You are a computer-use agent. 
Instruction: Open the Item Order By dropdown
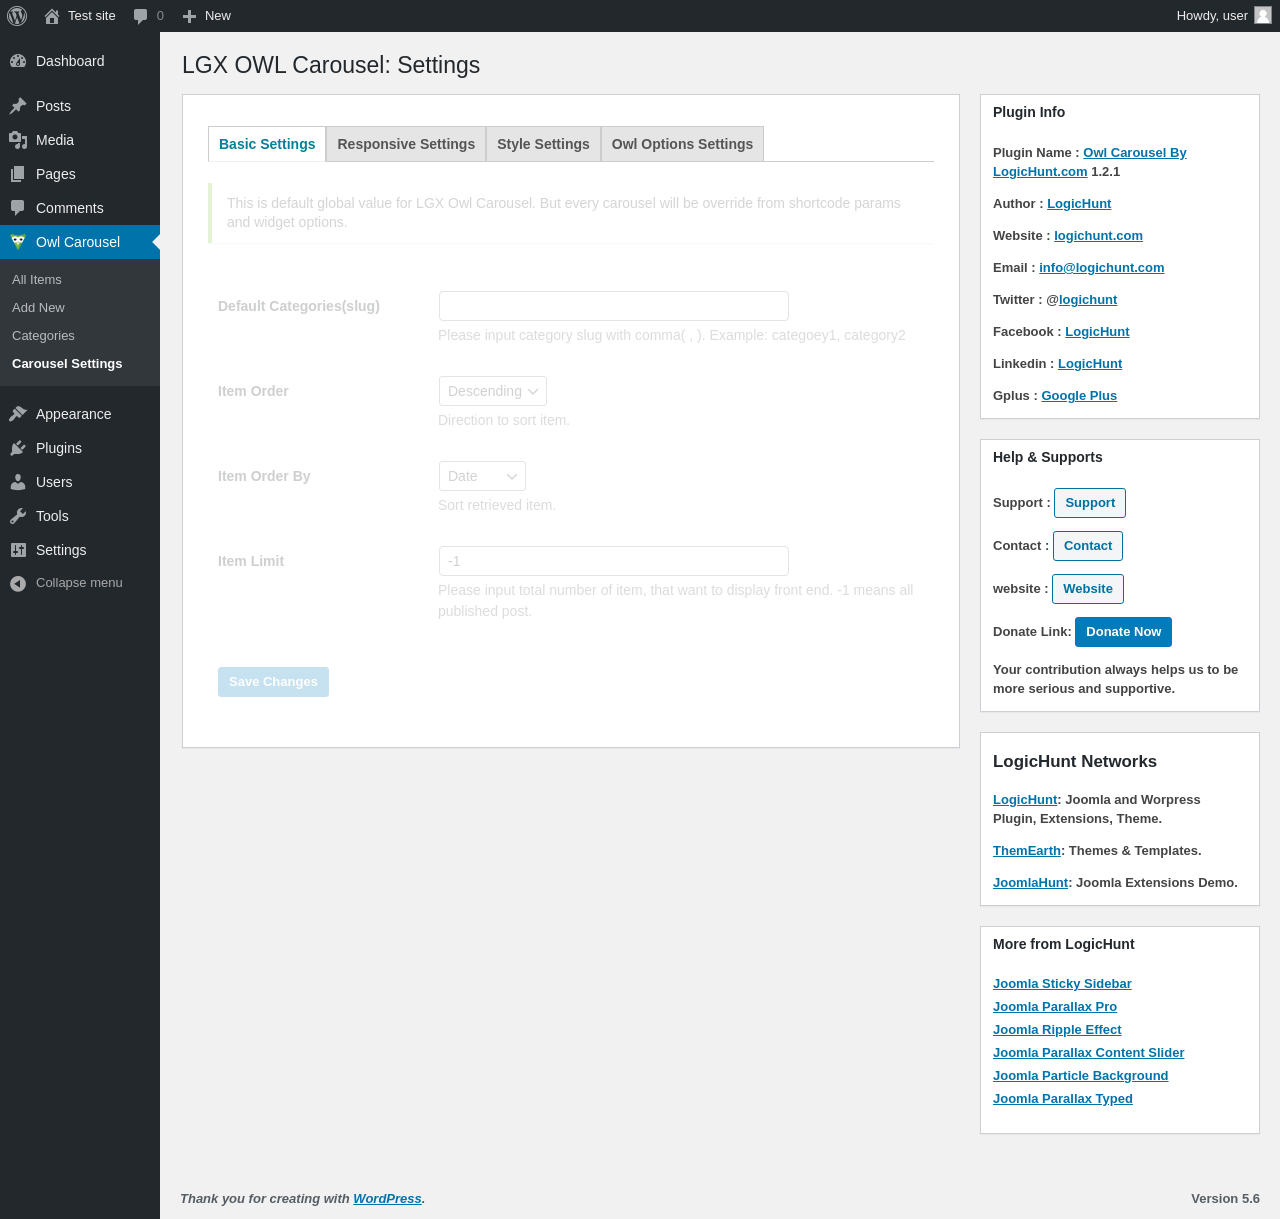[482, 476]
